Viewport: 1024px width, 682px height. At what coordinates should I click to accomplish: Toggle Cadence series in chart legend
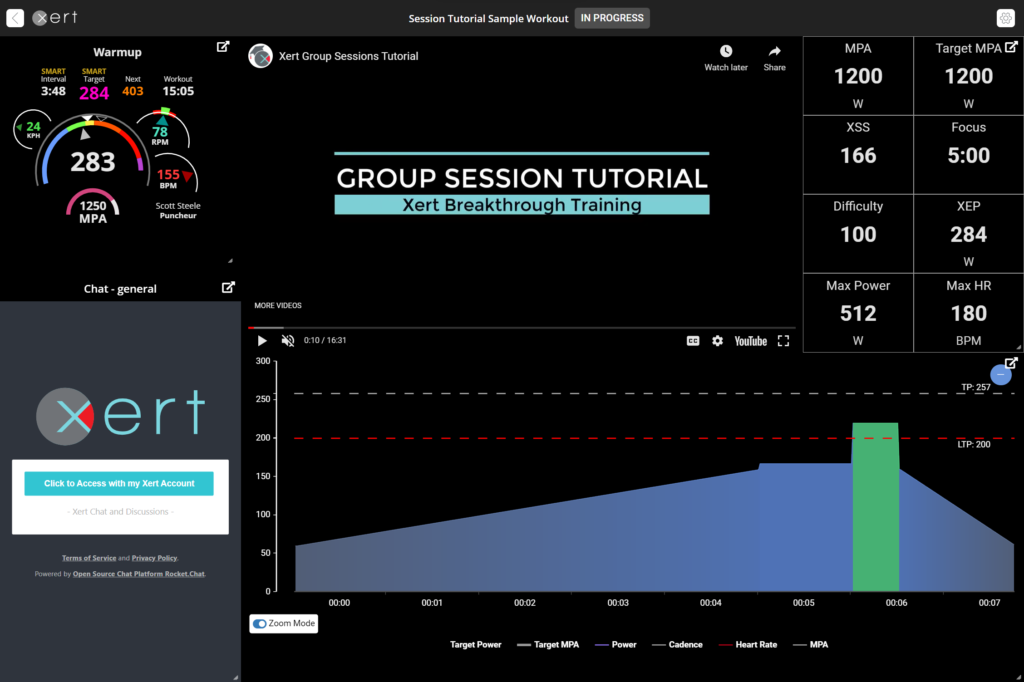(x=677, y=645)
